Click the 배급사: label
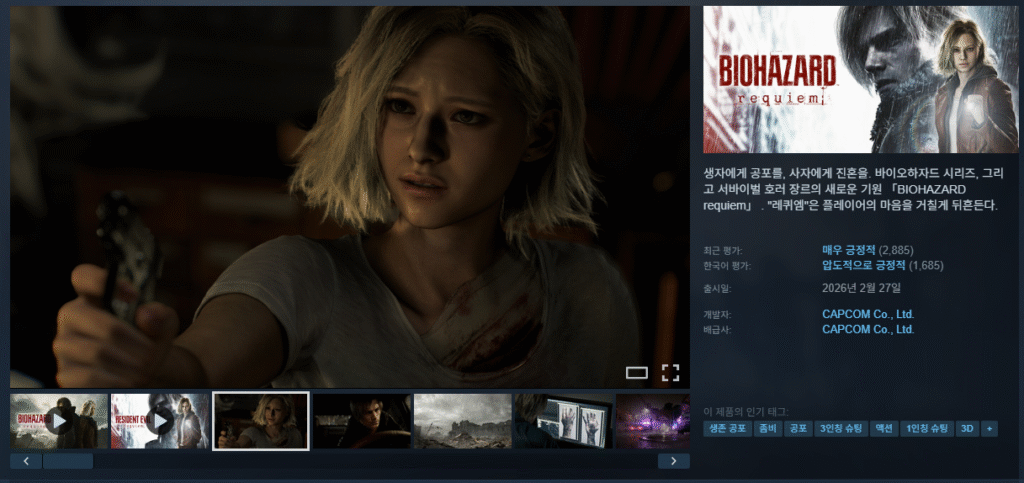The image size is (1024, 483). tap(717, 330)
